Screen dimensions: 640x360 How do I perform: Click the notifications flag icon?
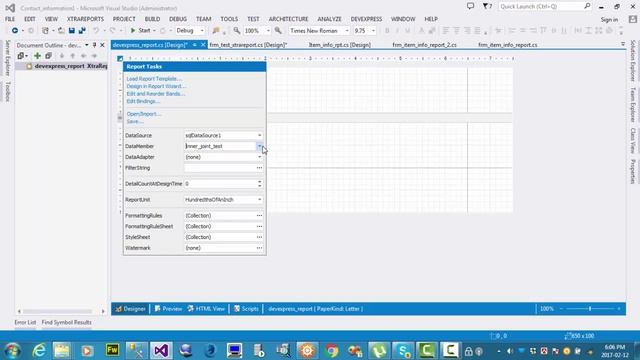(487, 6)
